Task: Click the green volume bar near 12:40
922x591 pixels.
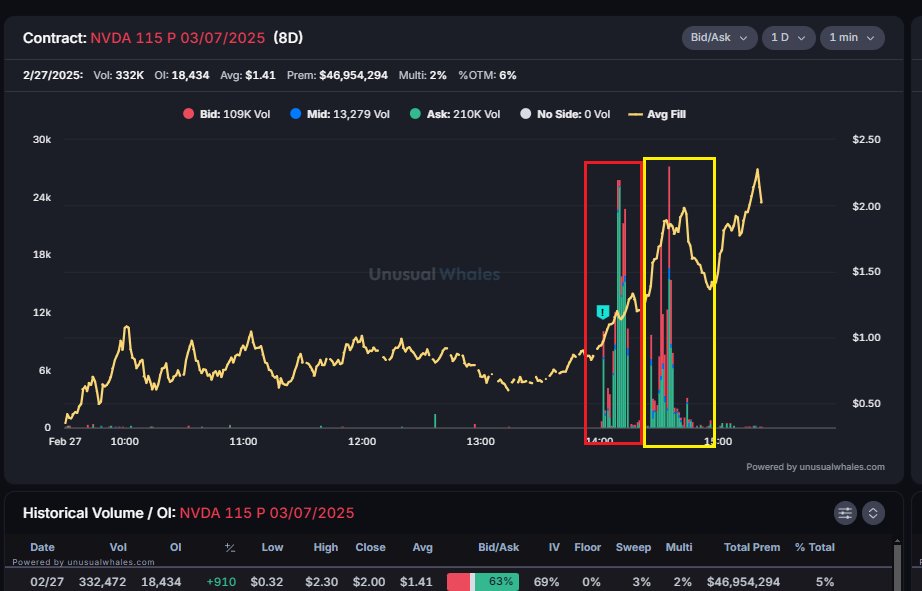Action: click(x=435, y=420)
